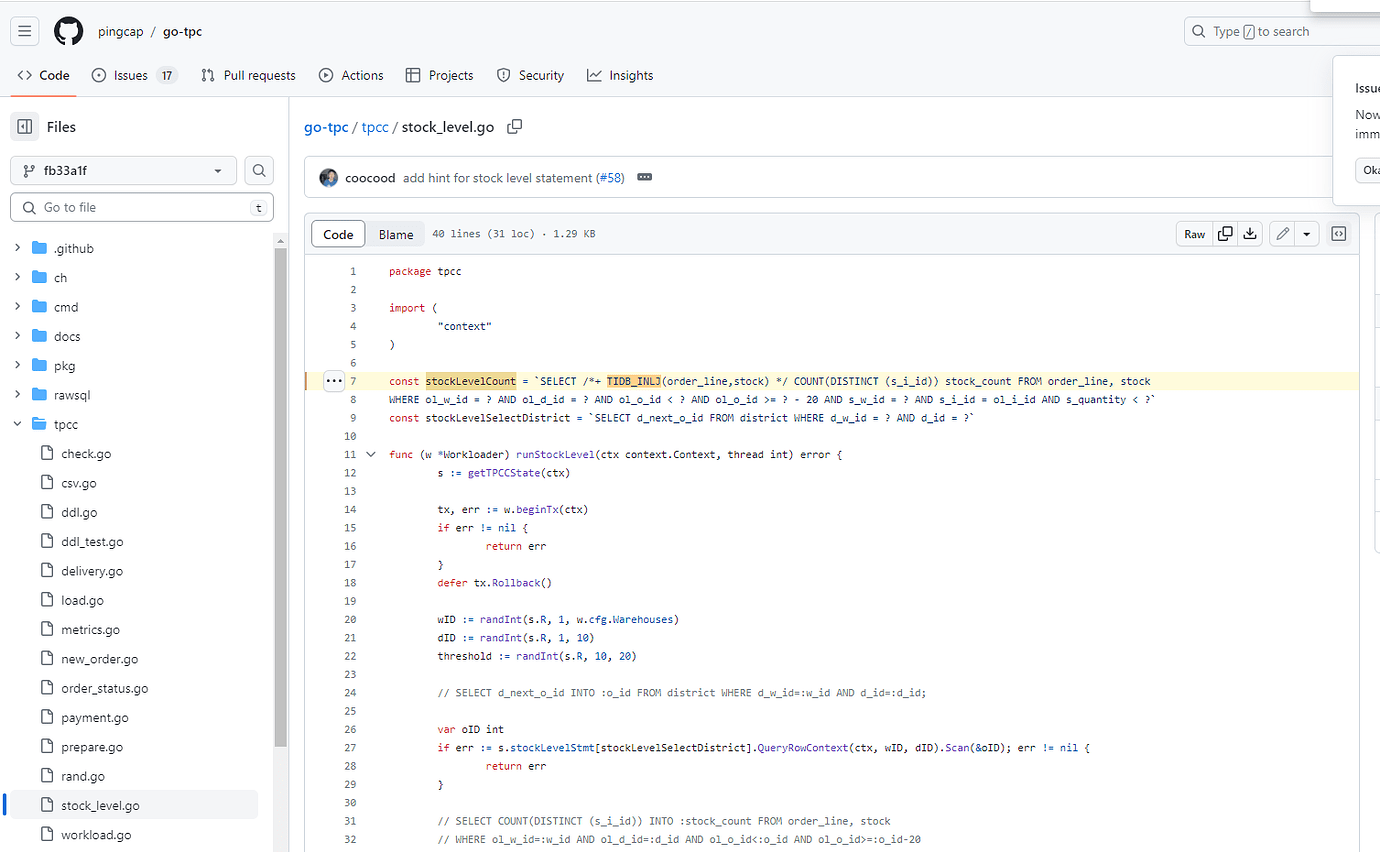
Task: Click the Raw button
Action: (x=1195, y=234)
